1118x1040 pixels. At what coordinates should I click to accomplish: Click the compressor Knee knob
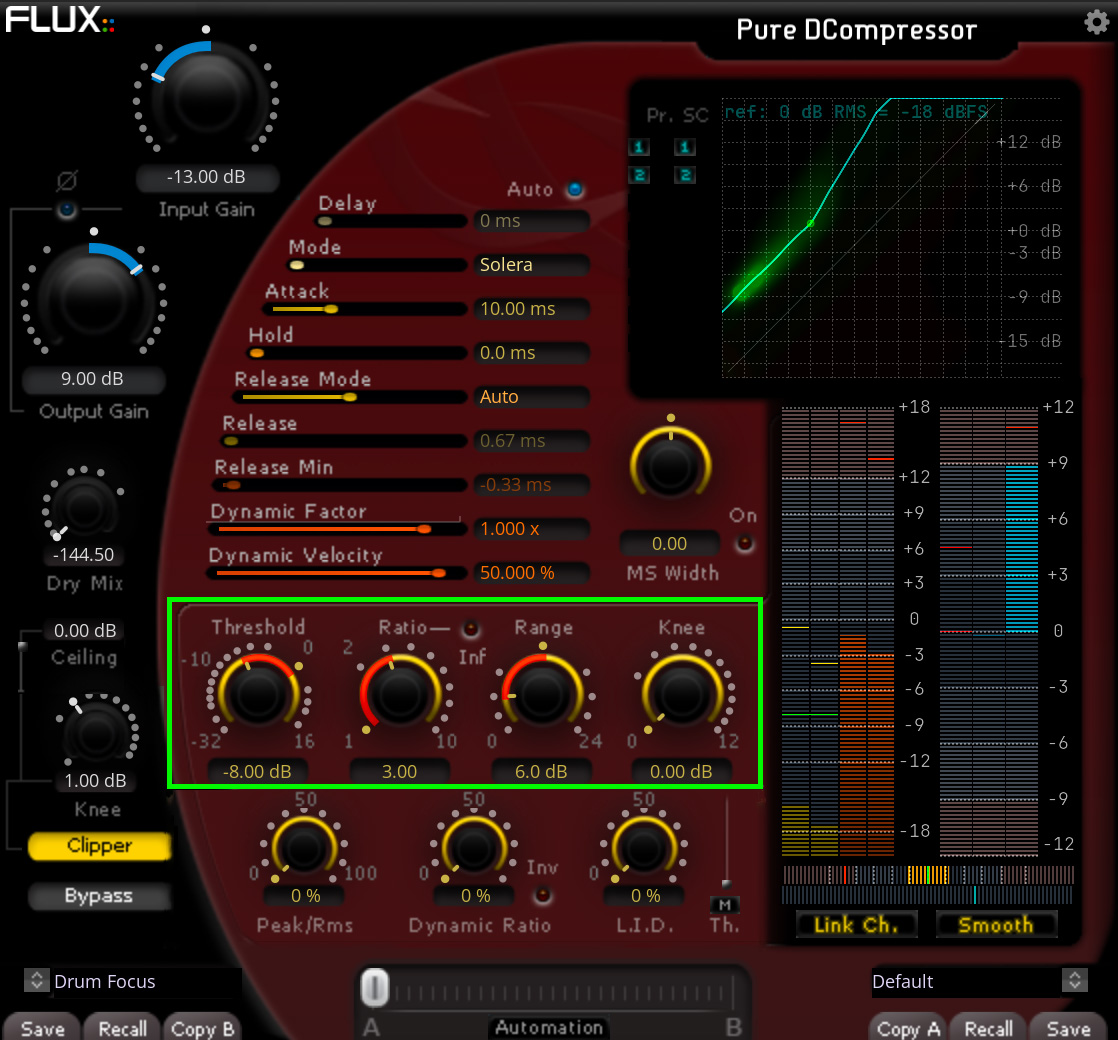[682, 694]
